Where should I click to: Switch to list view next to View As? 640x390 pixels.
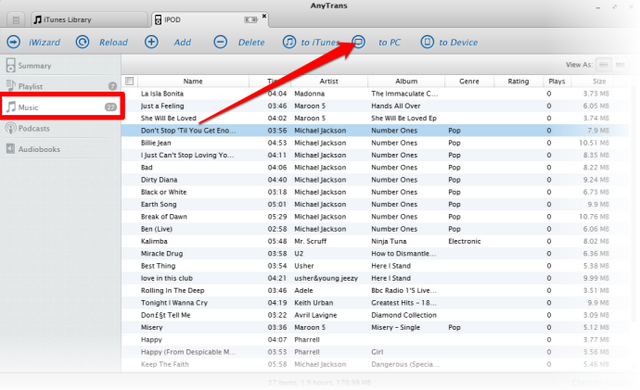coord(604,64)
